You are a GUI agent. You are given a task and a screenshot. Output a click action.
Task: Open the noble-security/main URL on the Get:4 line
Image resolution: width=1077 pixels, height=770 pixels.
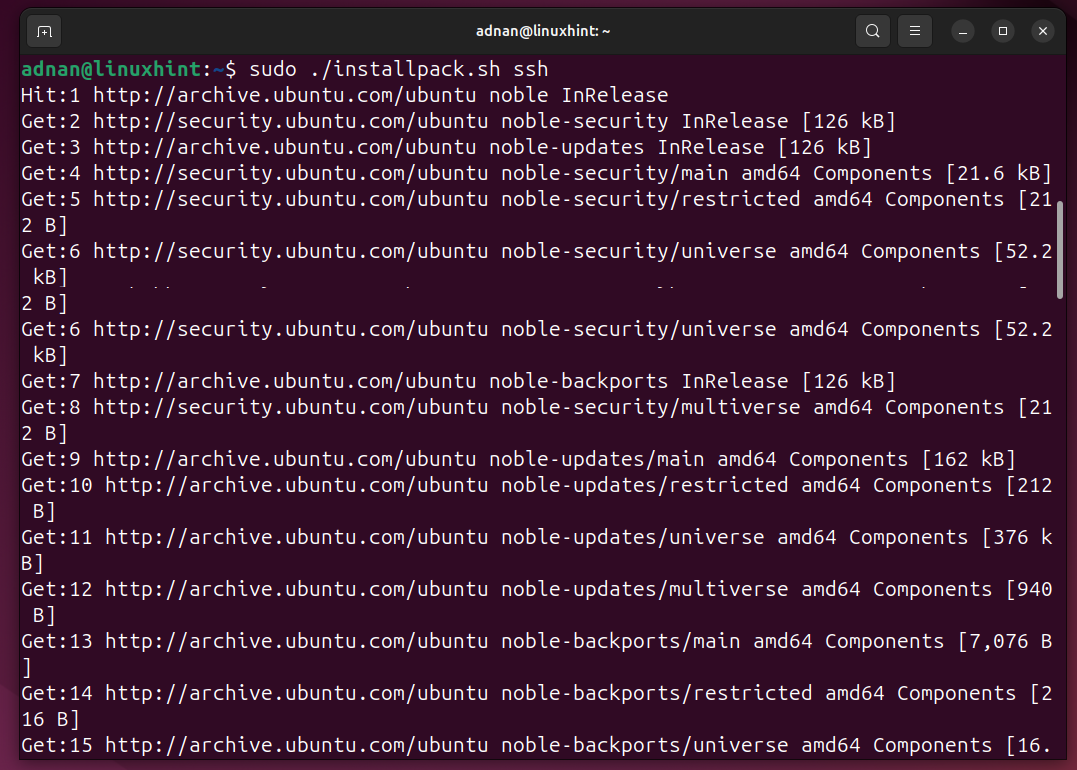[290, 174]
